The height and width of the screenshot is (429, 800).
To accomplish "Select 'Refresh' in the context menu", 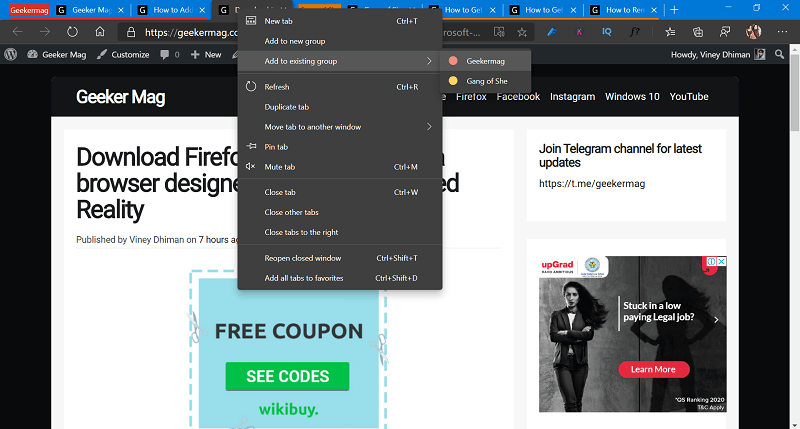I will point(340,87).
